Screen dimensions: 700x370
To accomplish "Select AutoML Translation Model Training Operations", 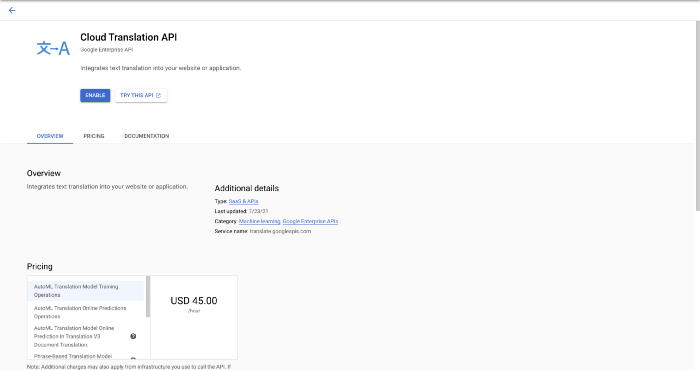I will (86, 291).
